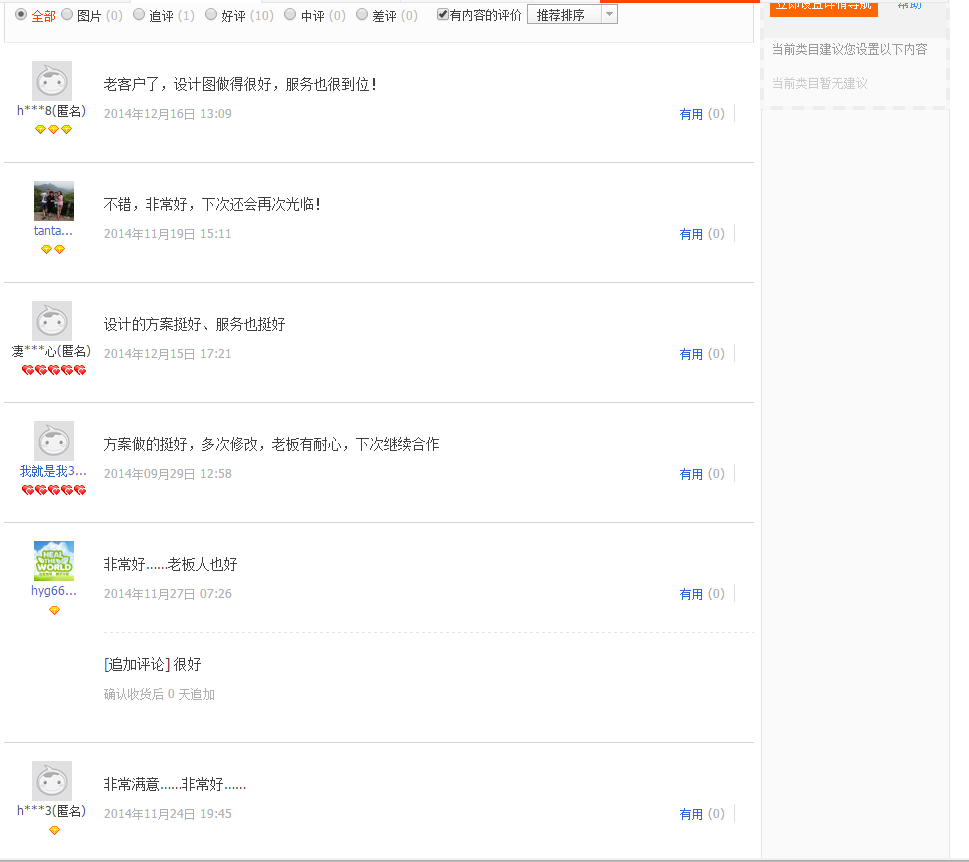Uncheck the 有内容的评价 checkbox
The image size is (969, 862).
(442, 15)
